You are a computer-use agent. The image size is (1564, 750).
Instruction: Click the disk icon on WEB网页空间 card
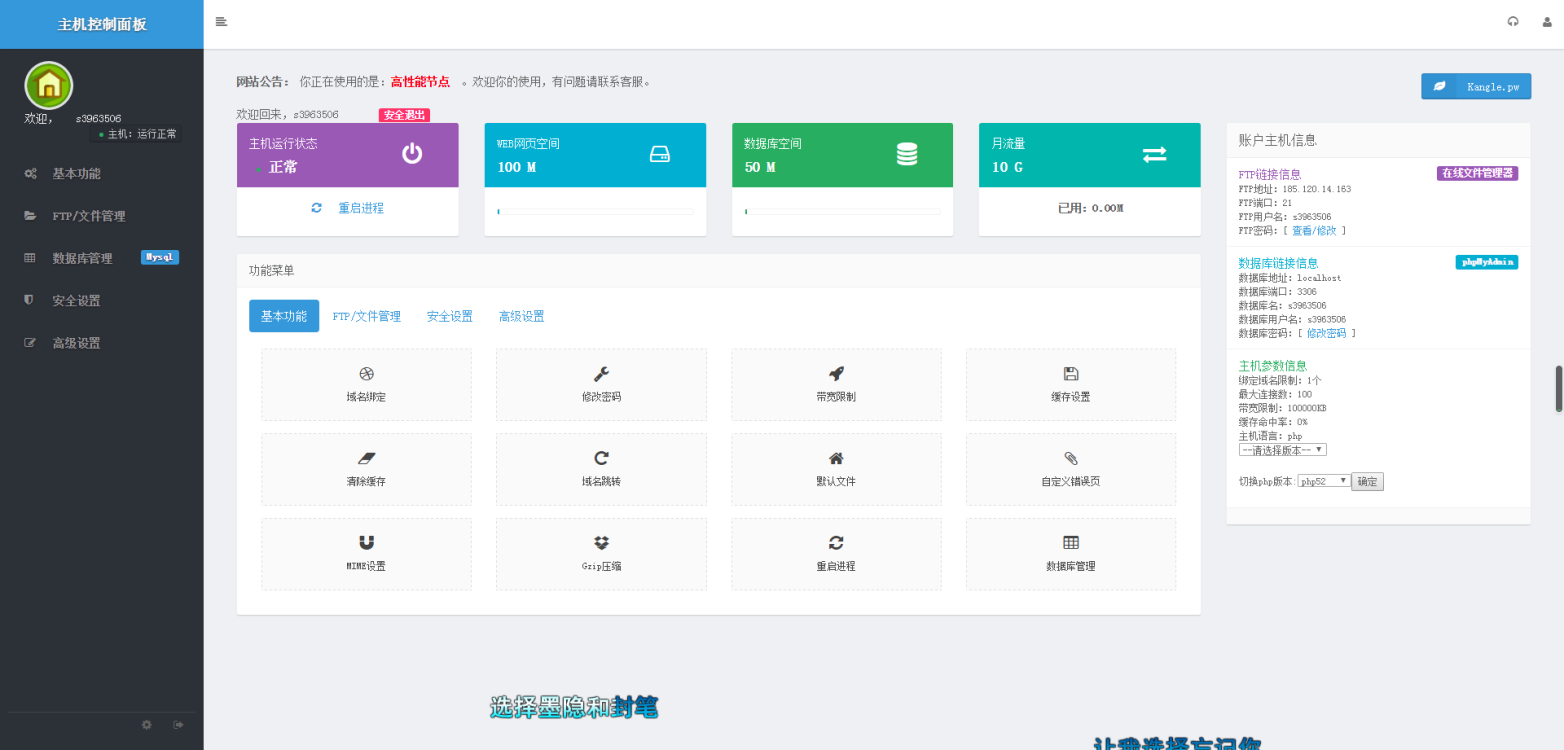pos(660,154)
